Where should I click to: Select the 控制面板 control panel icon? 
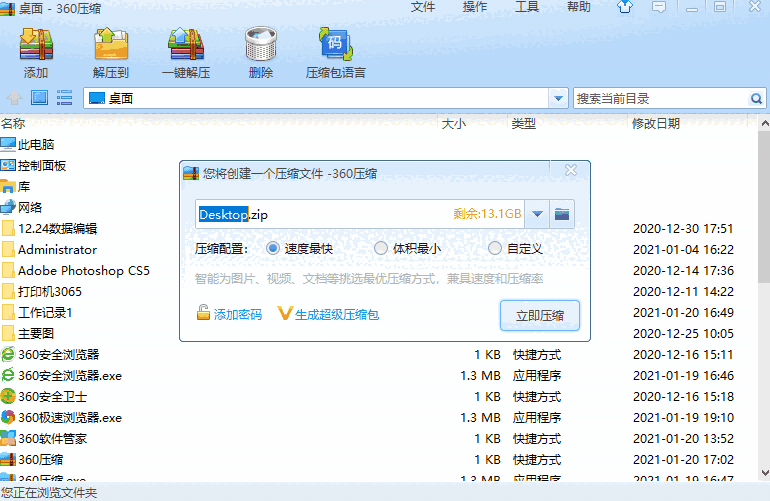(8, 165)
